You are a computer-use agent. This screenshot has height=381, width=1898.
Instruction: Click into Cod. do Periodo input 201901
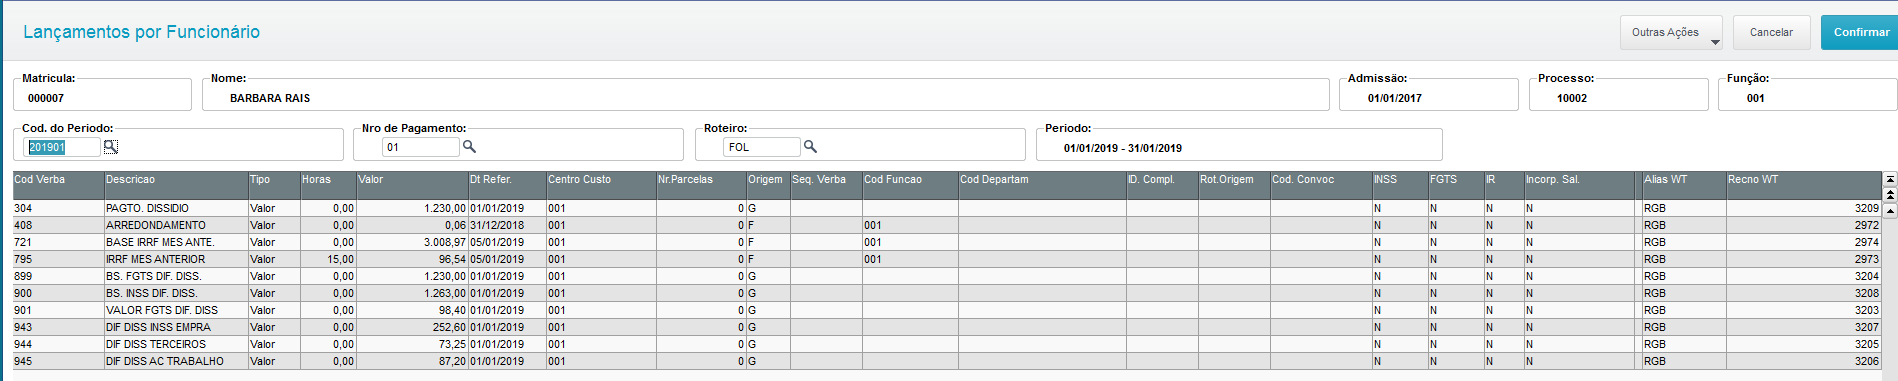62,147
